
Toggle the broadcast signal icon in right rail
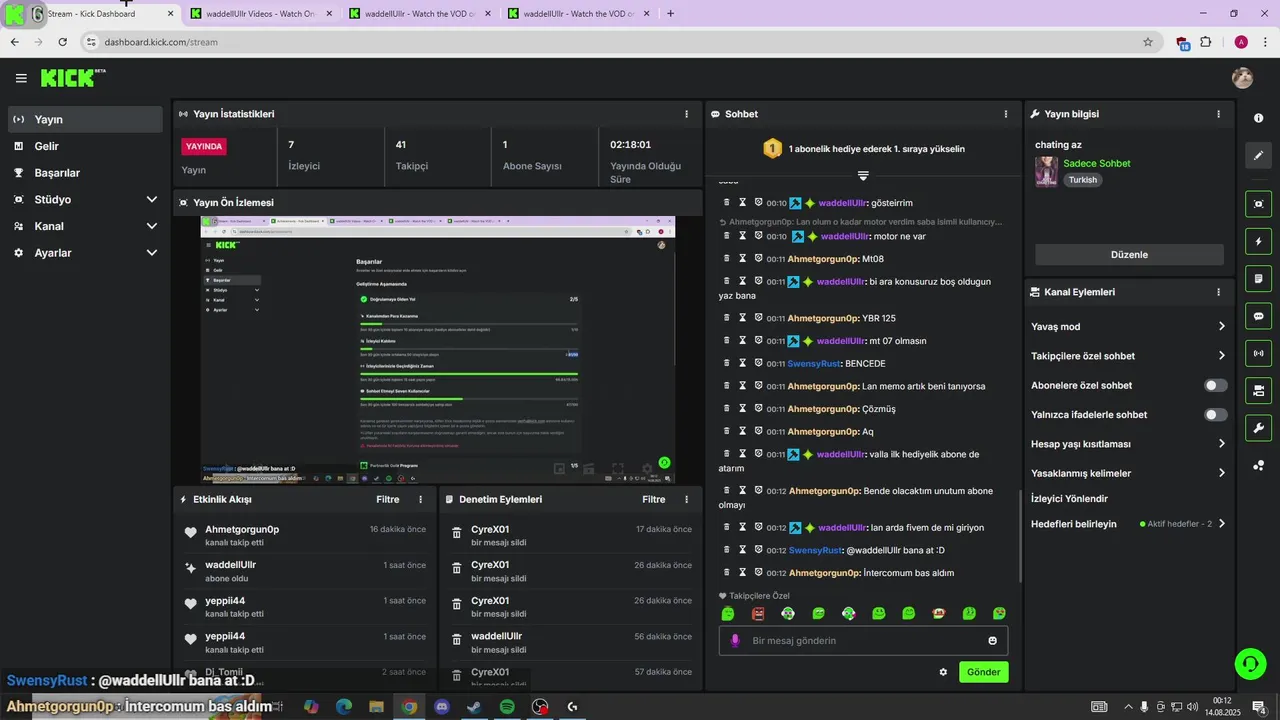pyautogui.click(x=1258, y=353)
